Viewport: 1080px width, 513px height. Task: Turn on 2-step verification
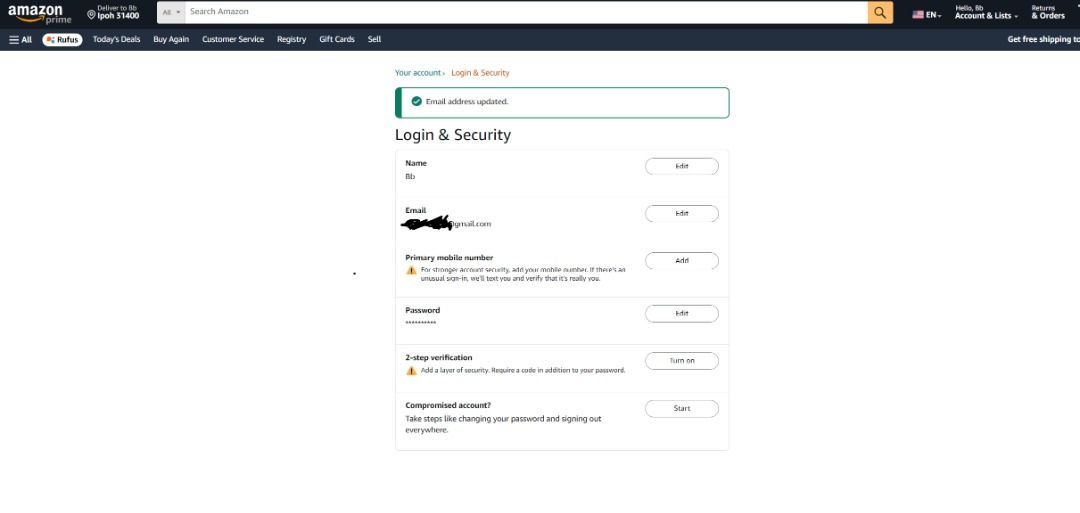[x=682, y=361]
